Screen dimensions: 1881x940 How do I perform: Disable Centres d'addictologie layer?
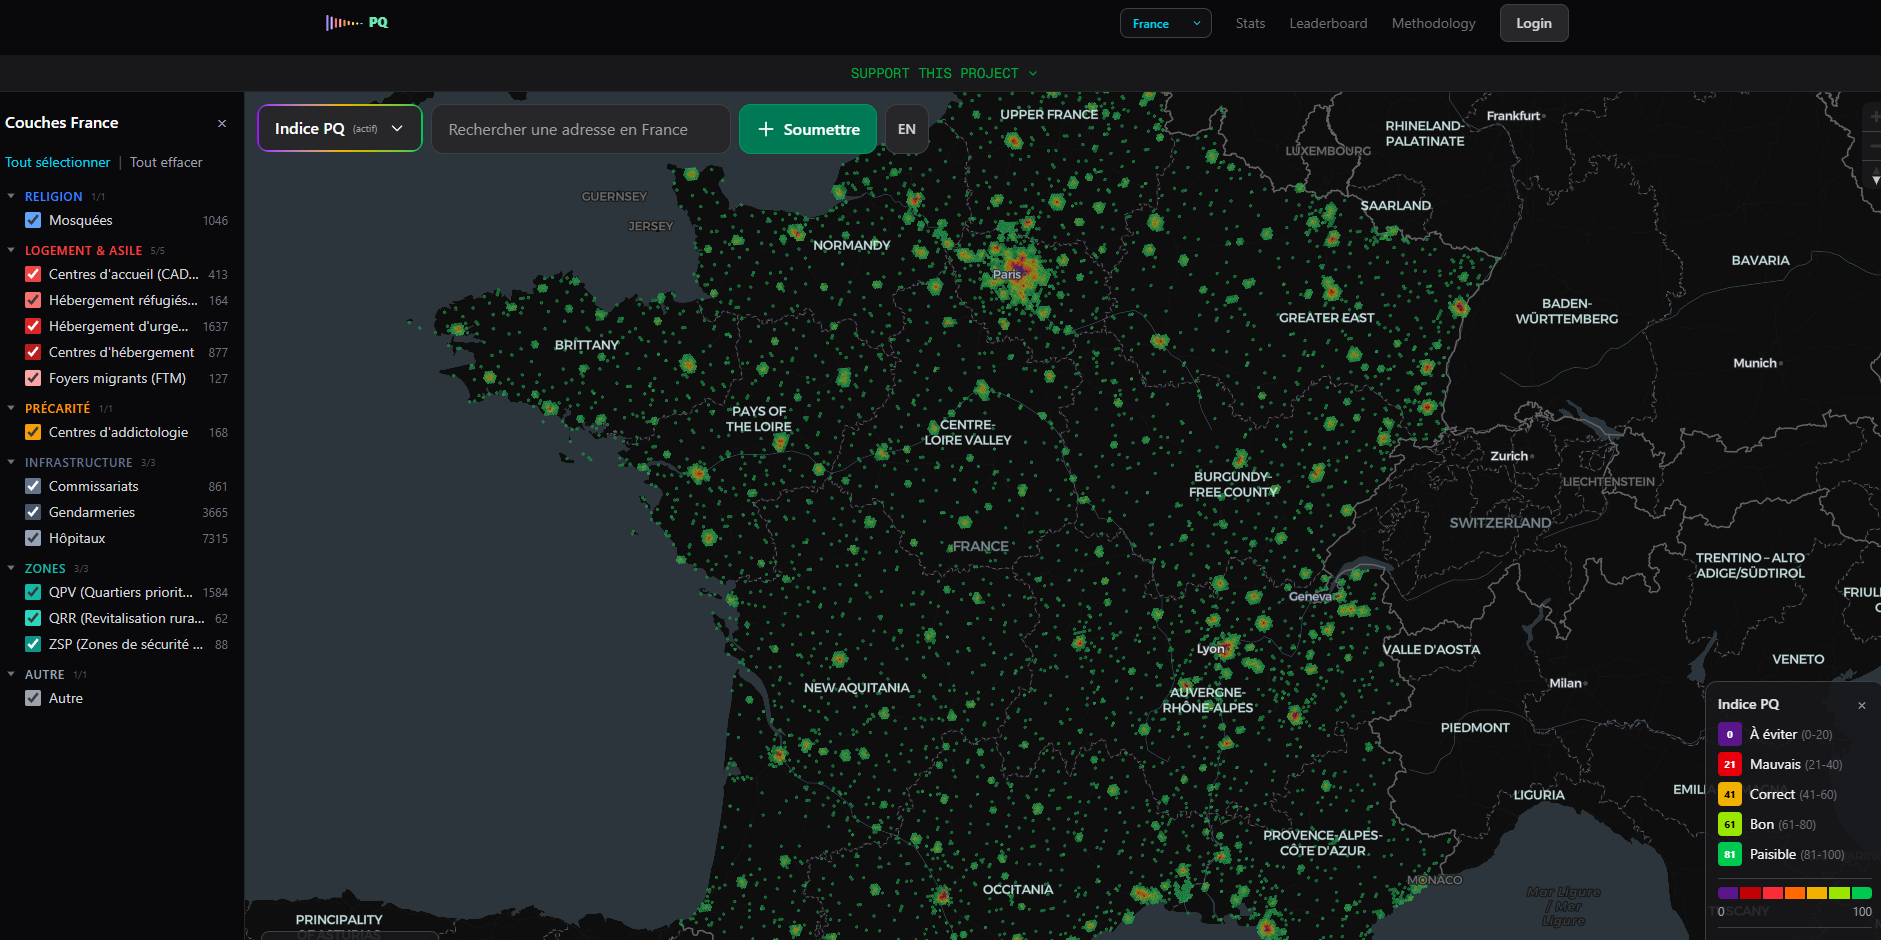pyautogui.click(x=33, y=432)
